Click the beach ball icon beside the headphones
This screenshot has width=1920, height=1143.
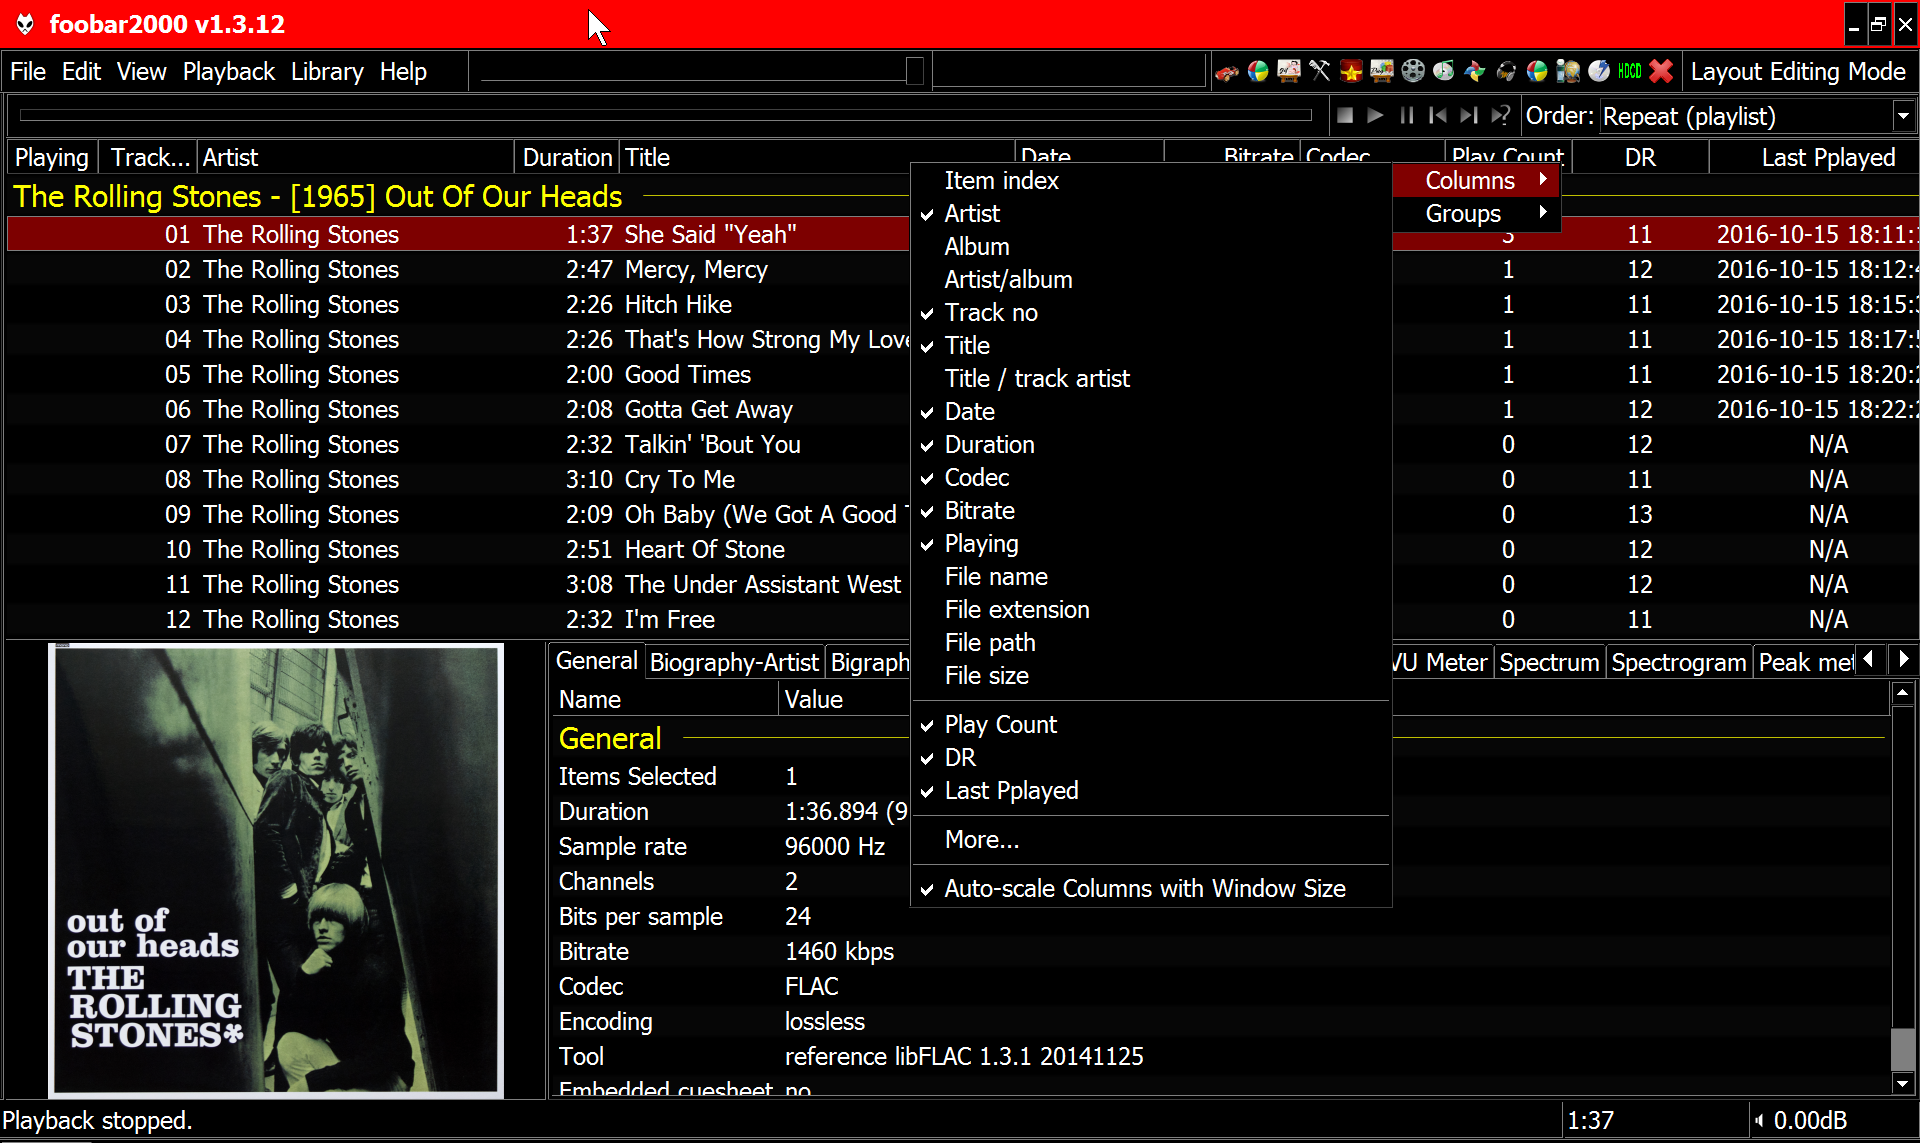tap(1537, 71)
